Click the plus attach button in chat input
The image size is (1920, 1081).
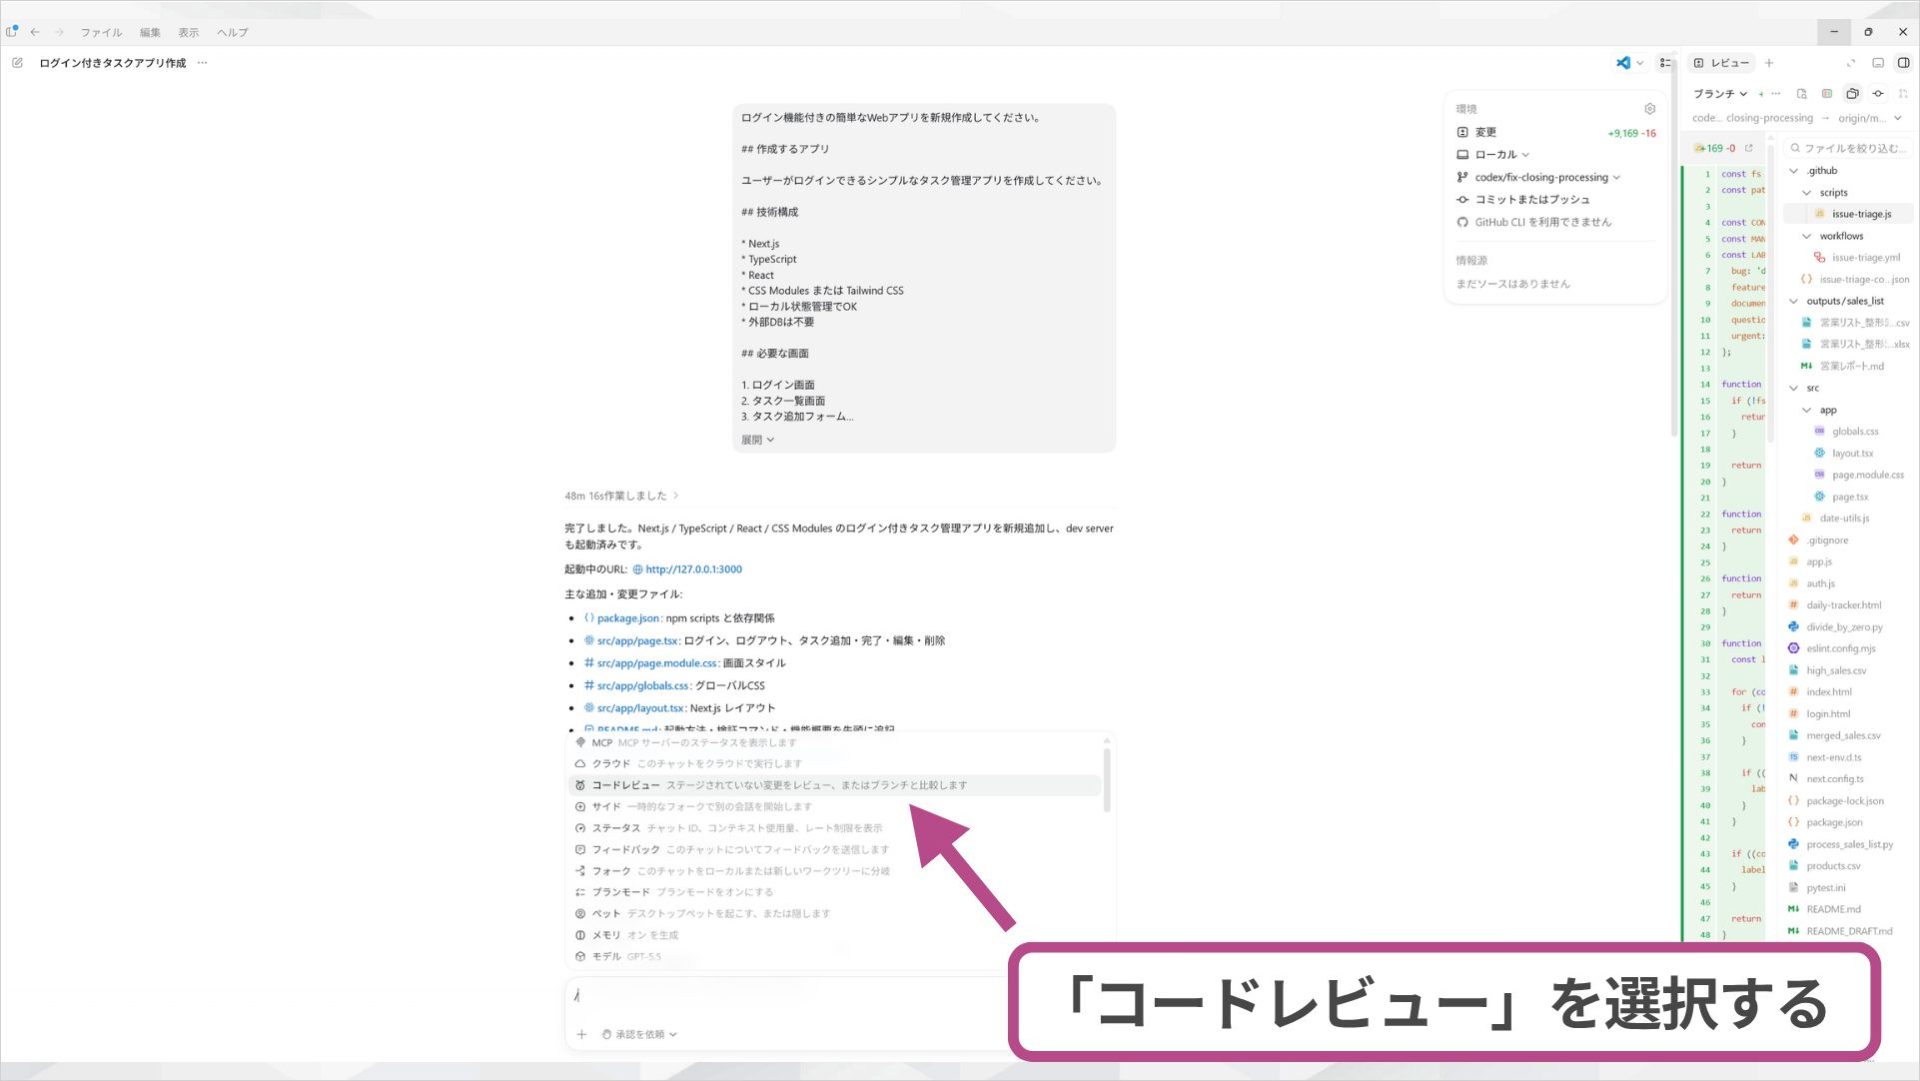click(581, 1035)
